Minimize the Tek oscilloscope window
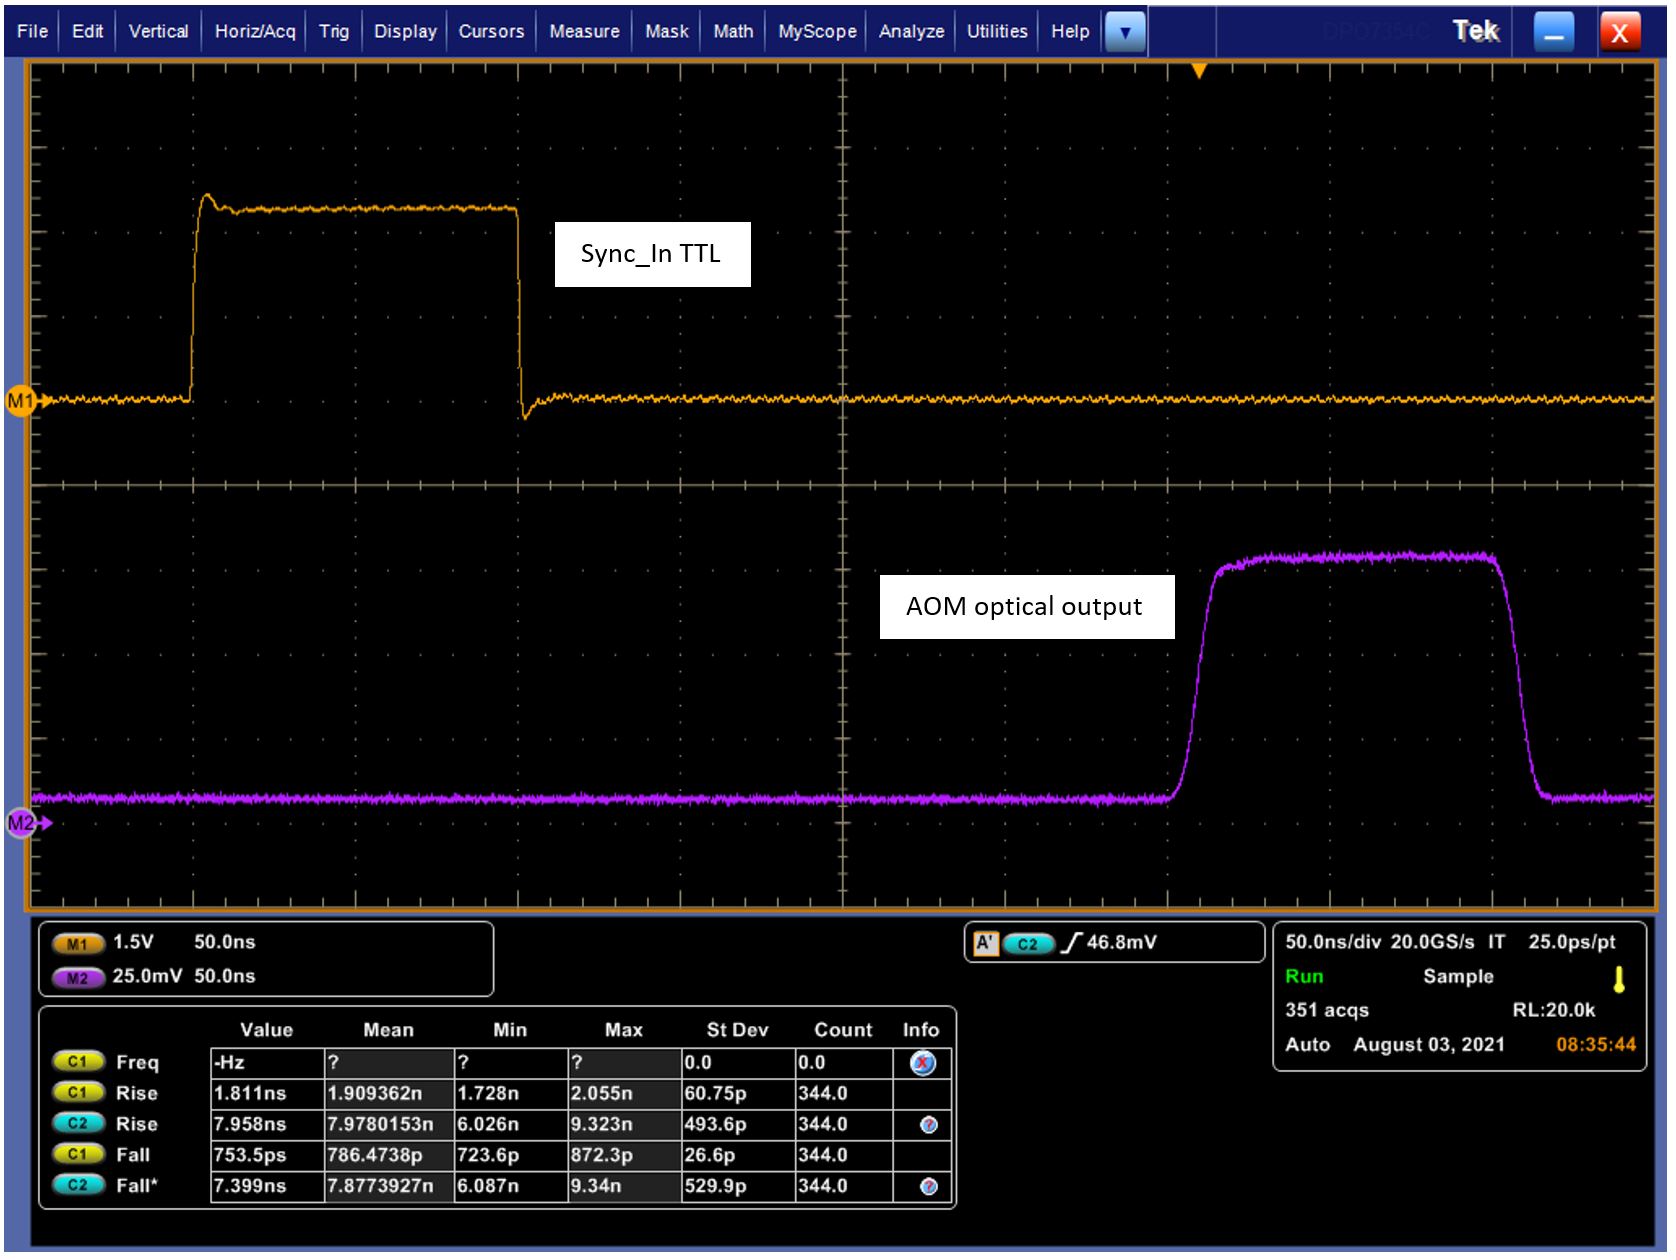Viewport: 1676px width, 1260px height. pos(1553,32)
